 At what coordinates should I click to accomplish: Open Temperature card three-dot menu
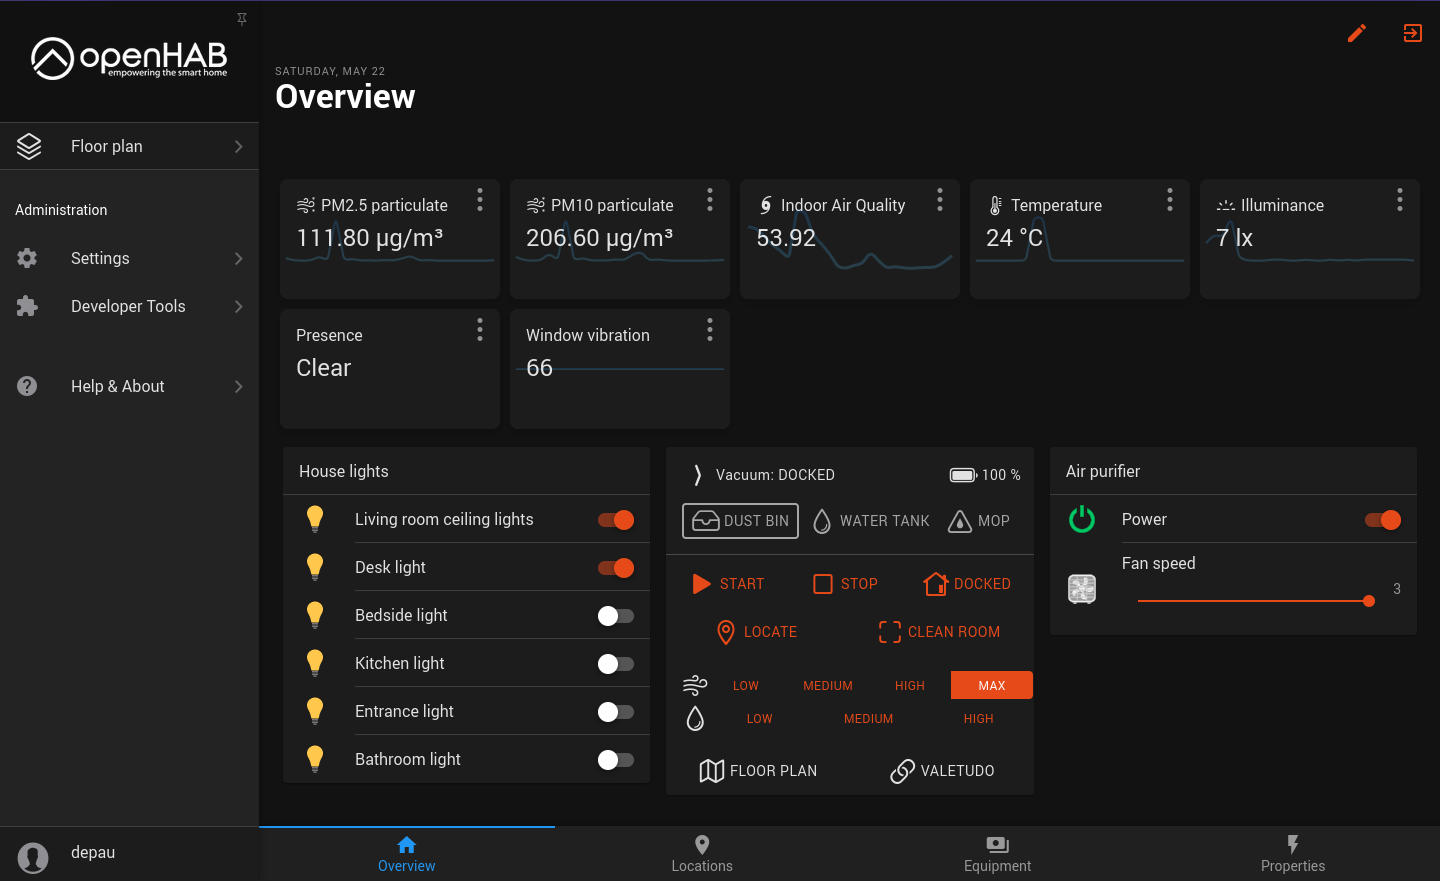(x=1169, y=200)
